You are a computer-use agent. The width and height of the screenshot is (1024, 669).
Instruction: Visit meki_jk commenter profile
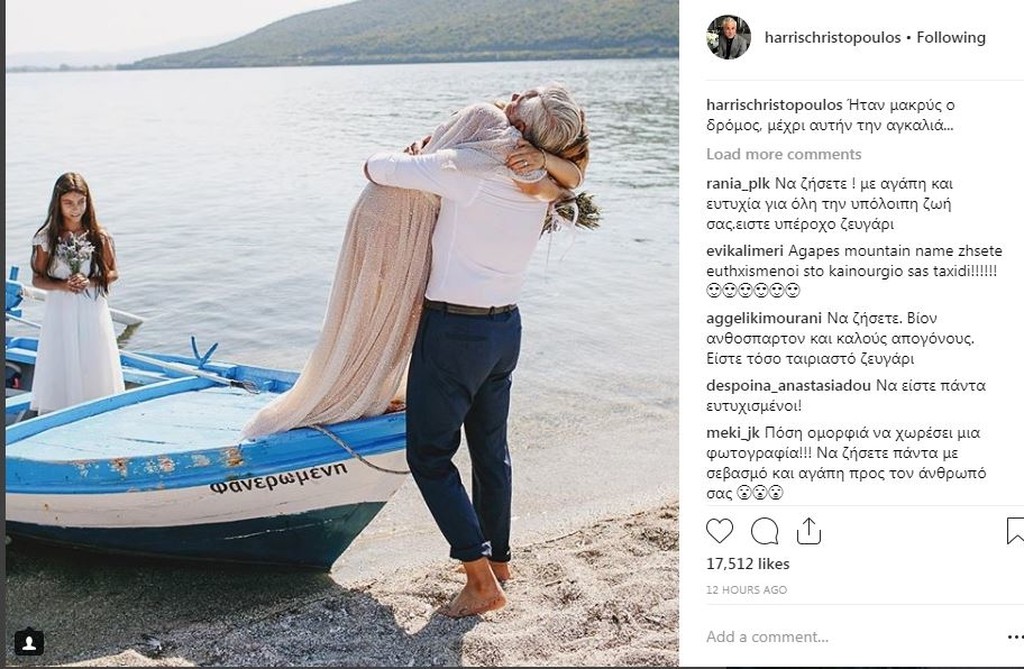tap(733, 433)
